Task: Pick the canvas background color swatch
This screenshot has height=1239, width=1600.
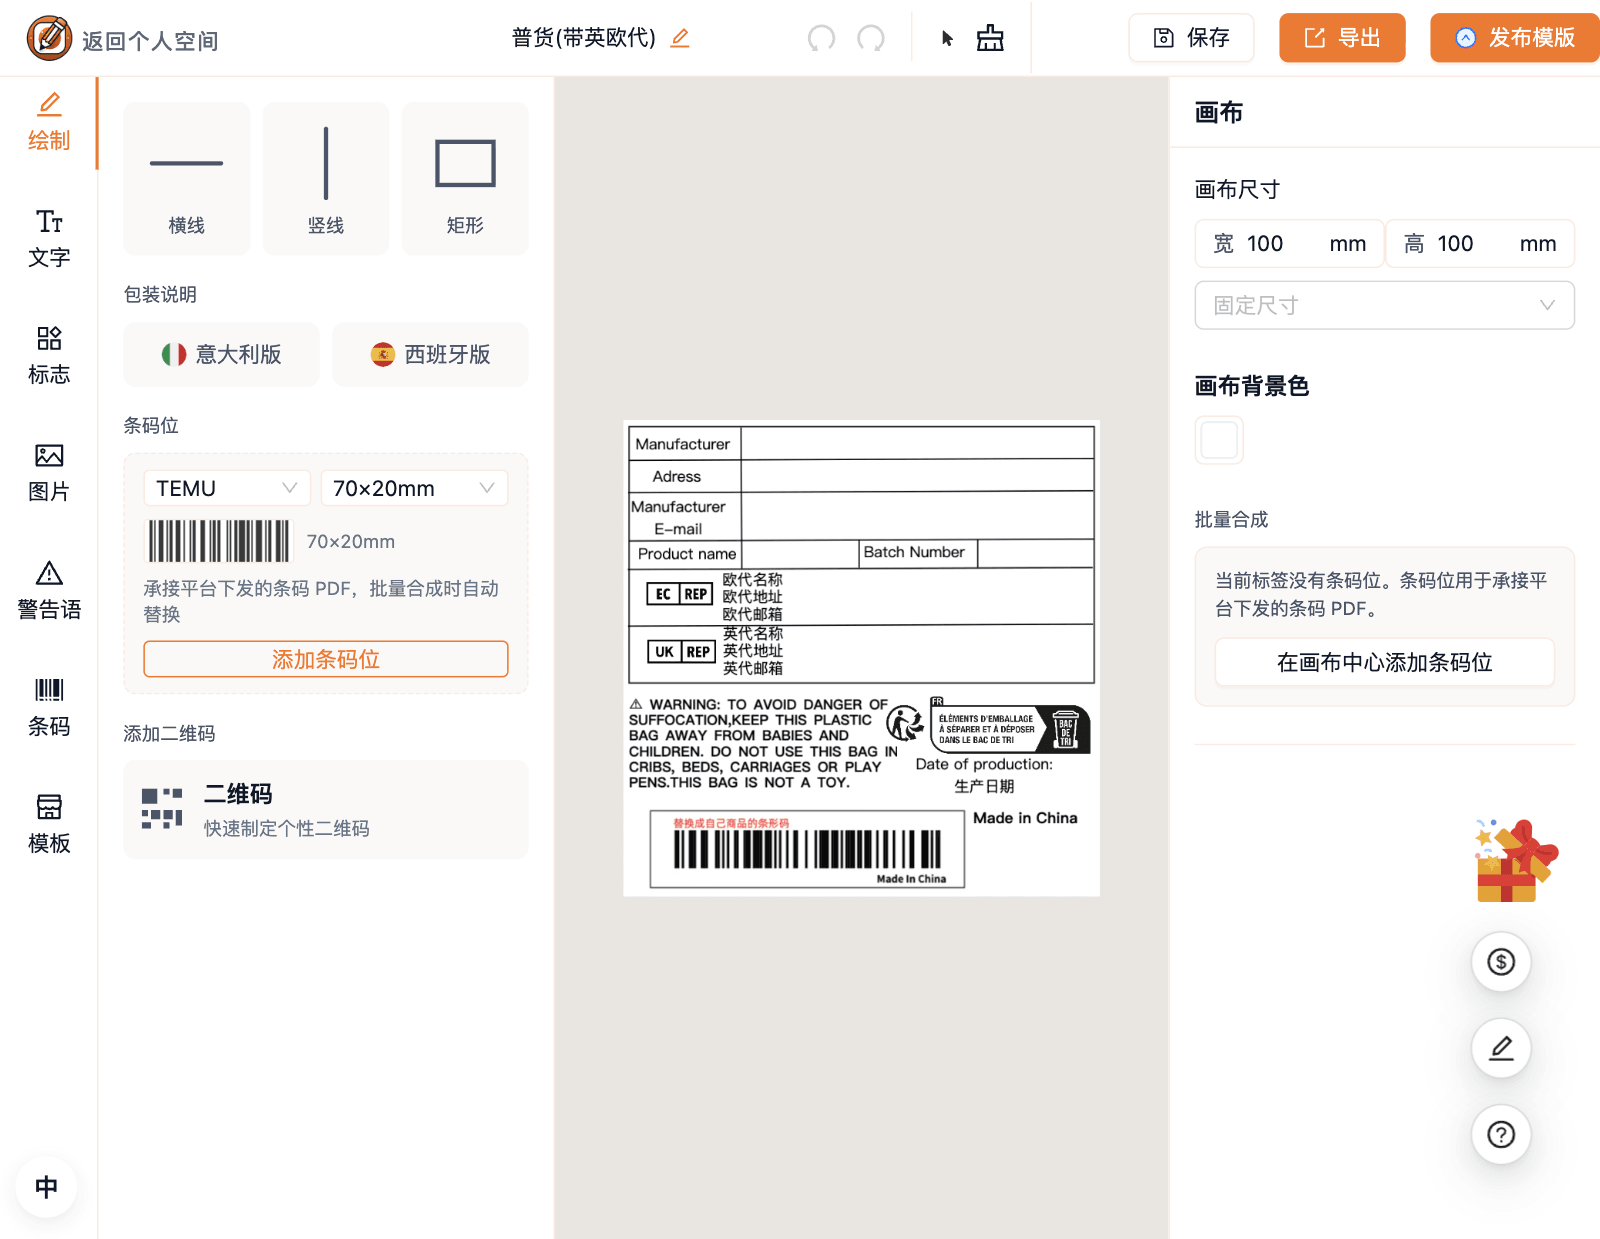Action: point(1219,440)
